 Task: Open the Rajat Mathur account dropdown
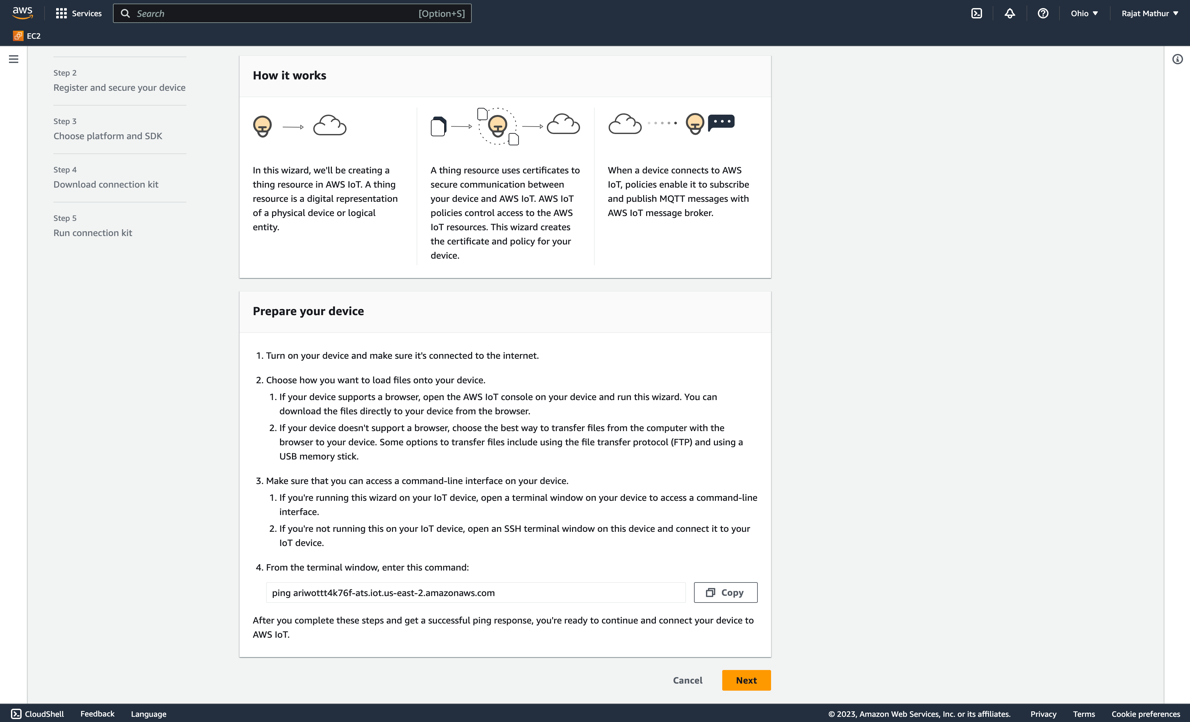tap(1149, 13)
